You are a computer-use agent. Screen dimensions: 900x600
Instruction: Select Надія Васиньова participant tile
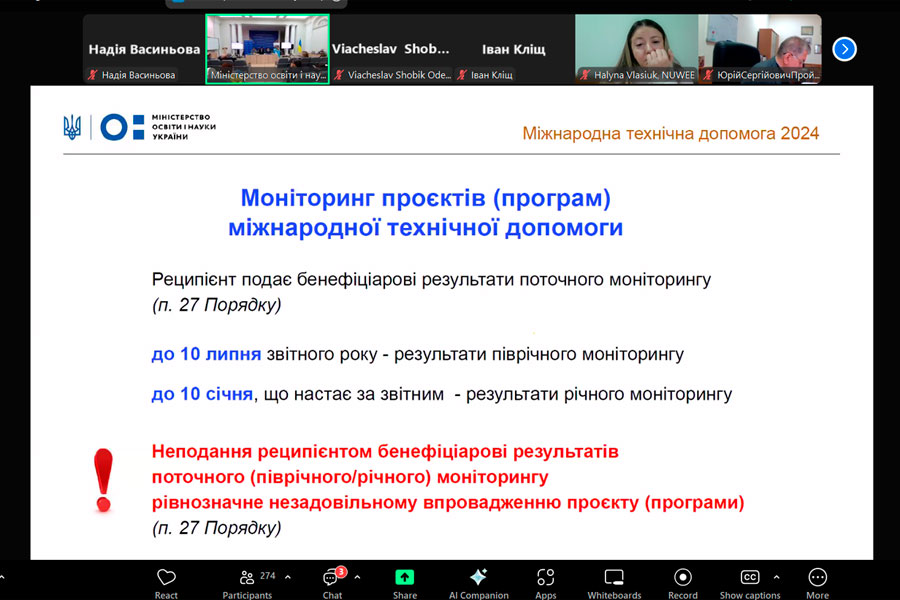coord(144,49)
